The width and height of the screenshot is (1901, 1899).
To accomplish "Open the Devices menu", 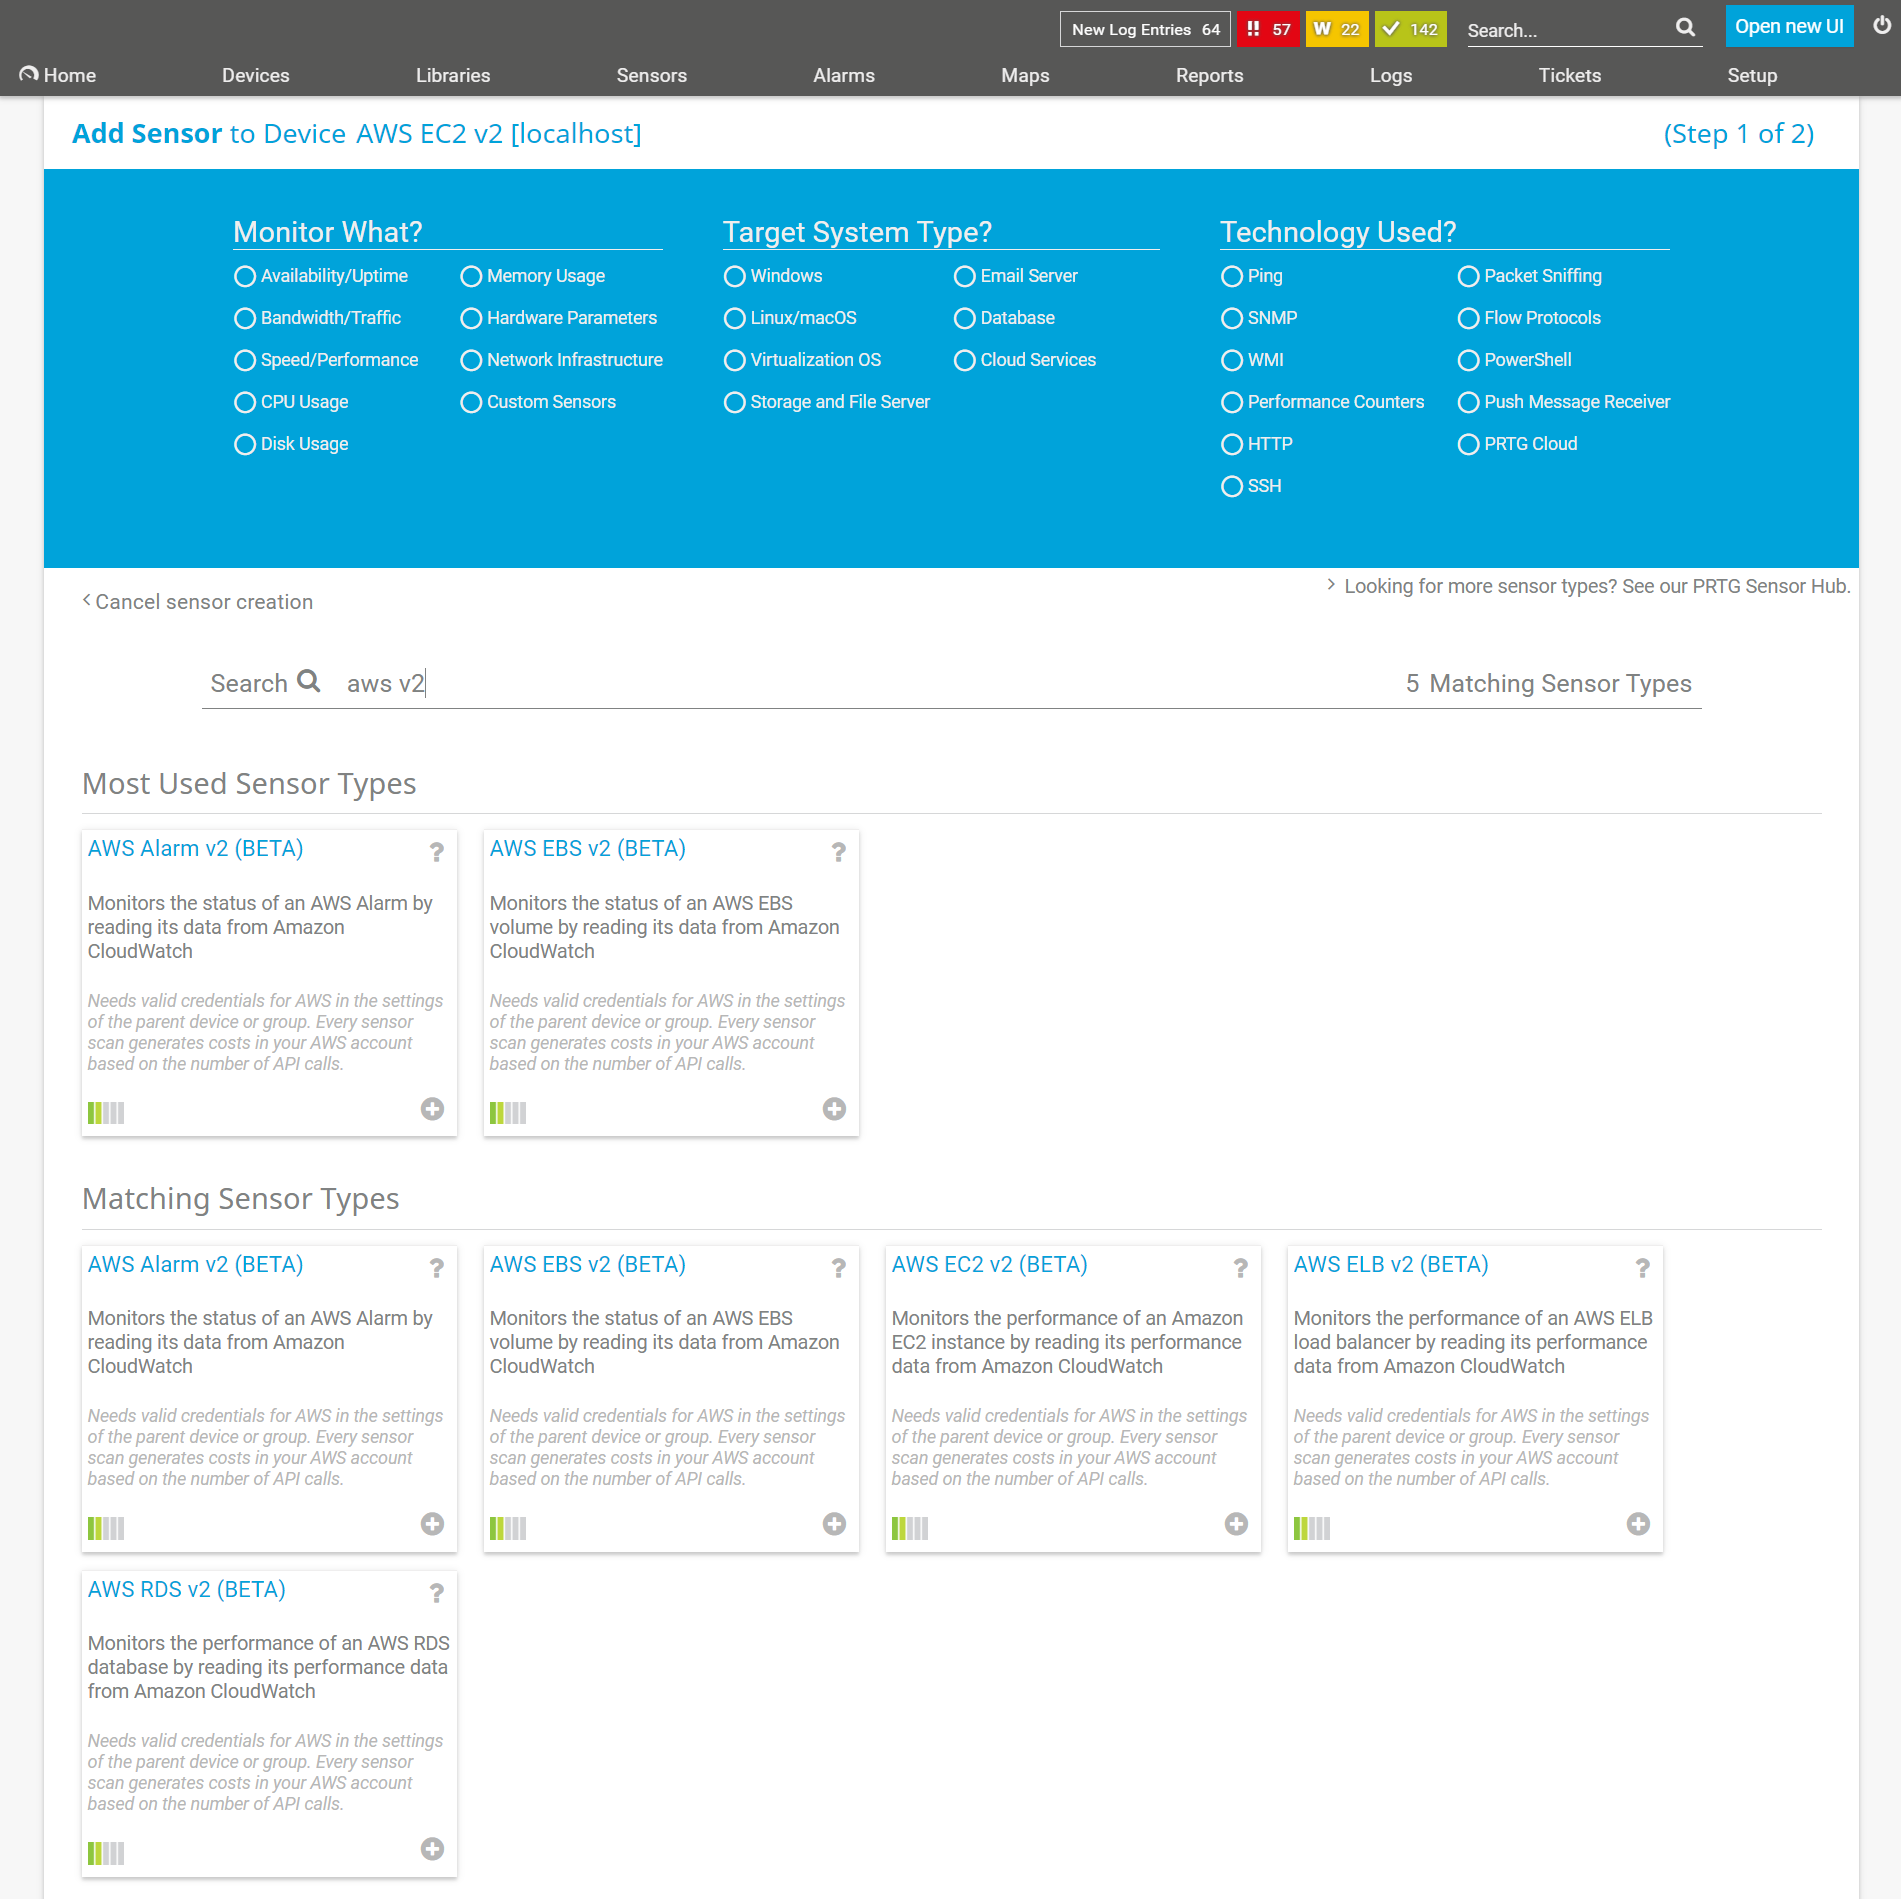I will pos(255,75).
